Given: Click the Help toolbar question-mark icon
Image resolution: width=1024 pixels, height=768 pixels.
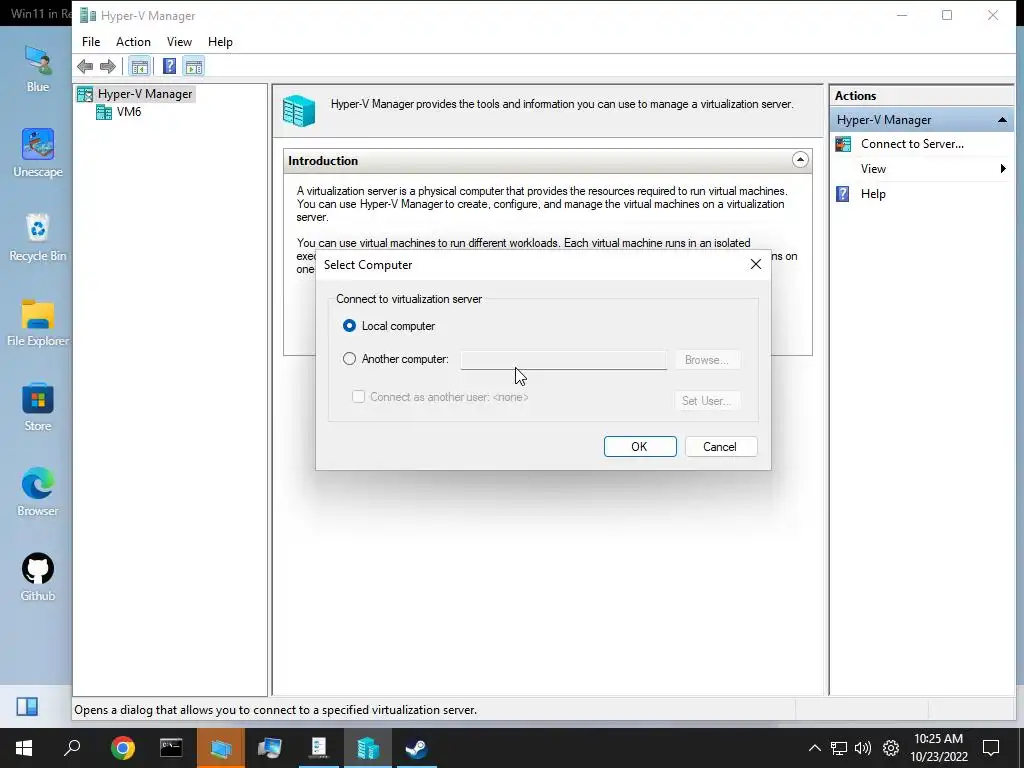Looking at the screenshot, I should pos(169,66).
